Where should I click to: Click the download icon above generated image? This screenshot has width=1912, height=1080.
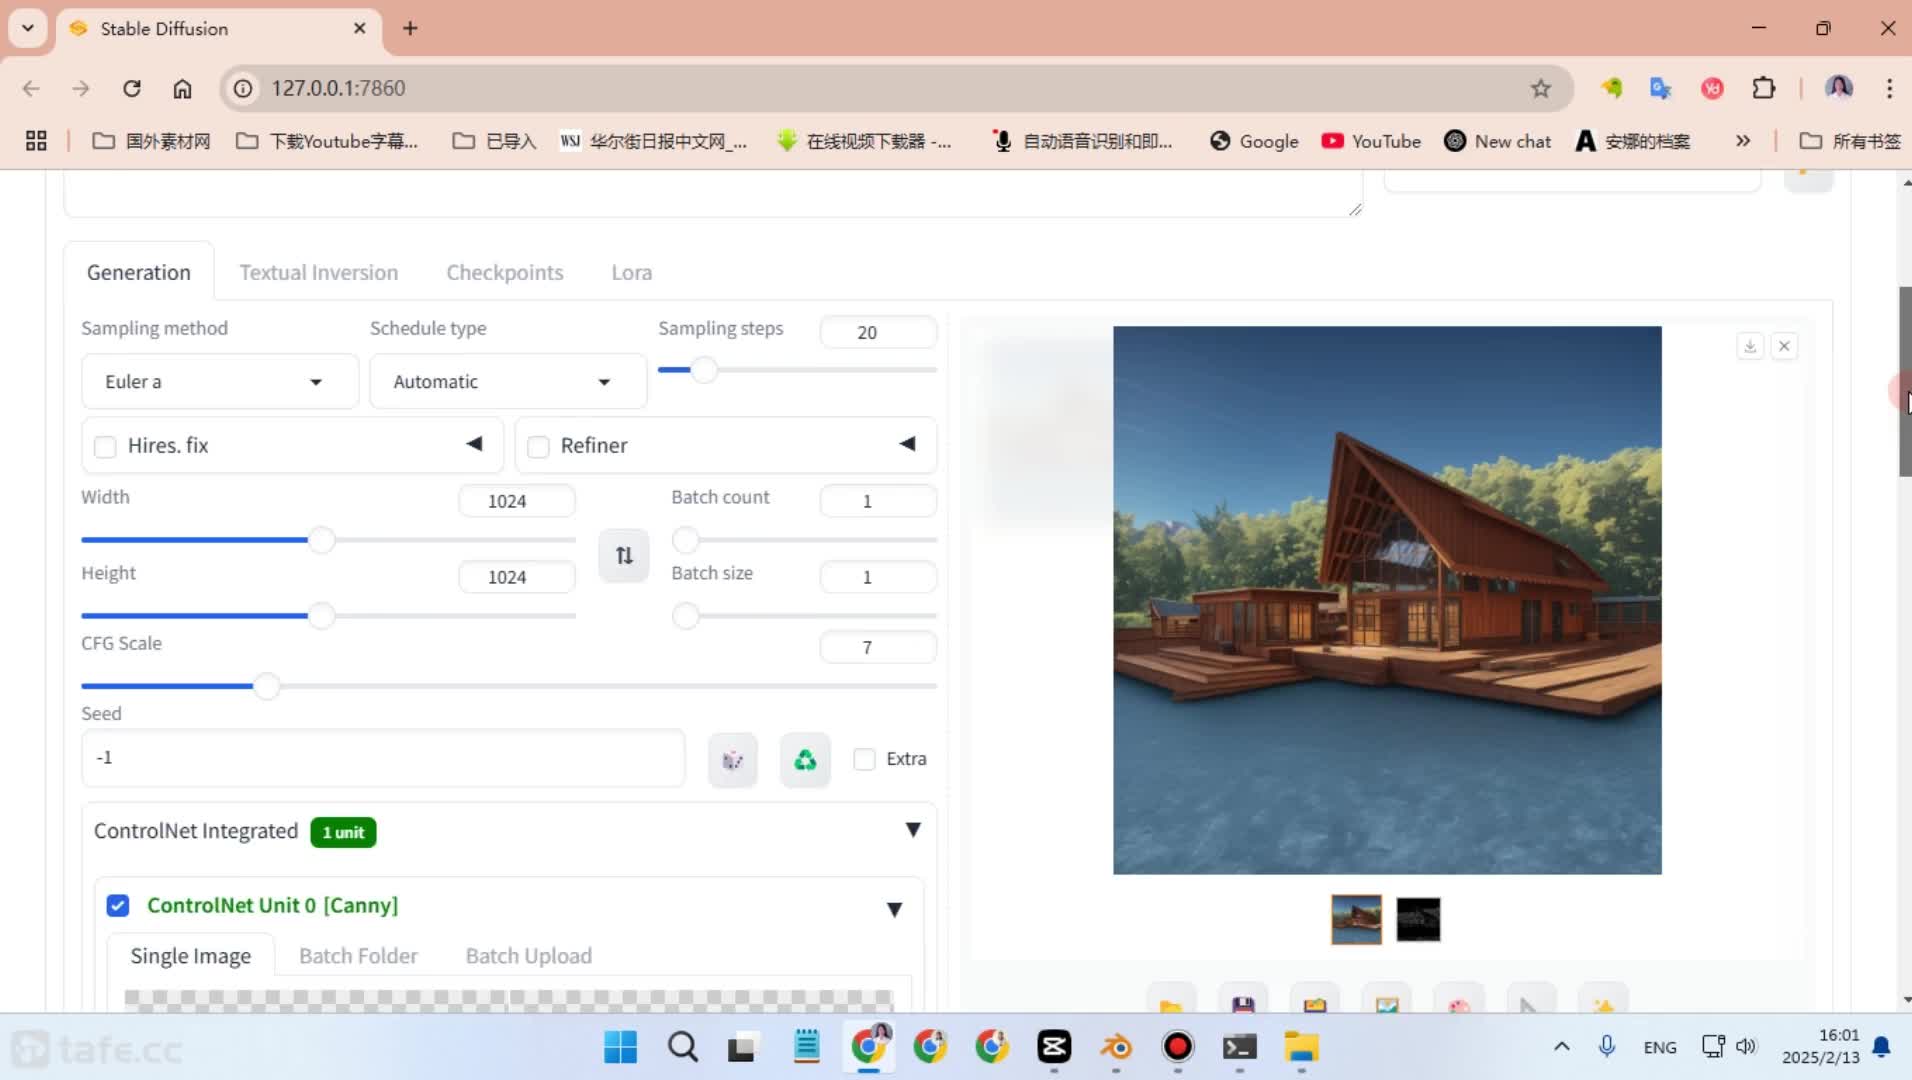click(x=1750, y=347)
